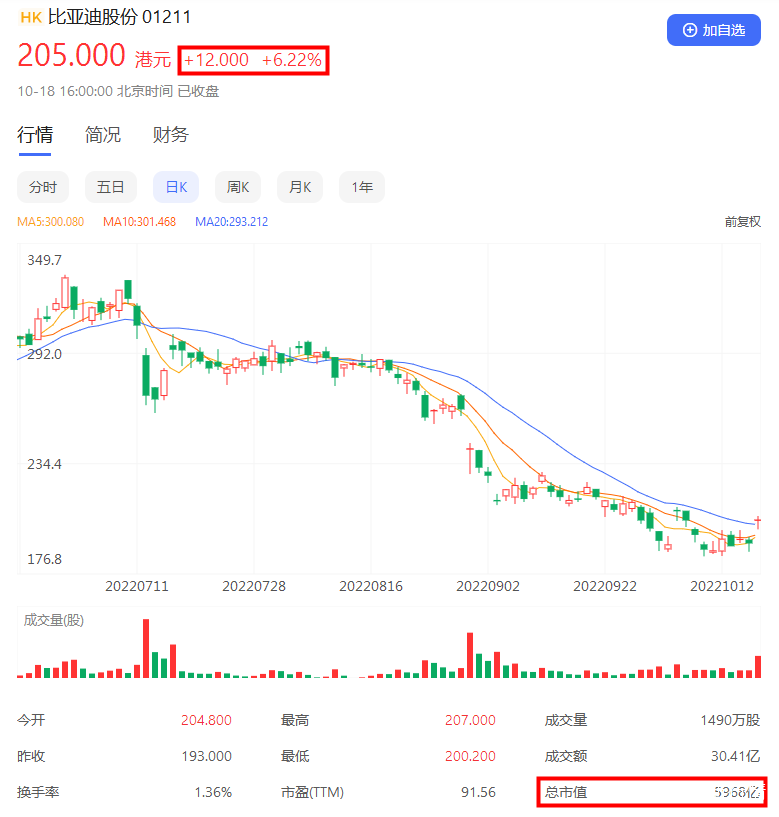This screenshot has height=817, width=779.
Task: Click the MA20:293.212 indicator label
Action: 231,222
